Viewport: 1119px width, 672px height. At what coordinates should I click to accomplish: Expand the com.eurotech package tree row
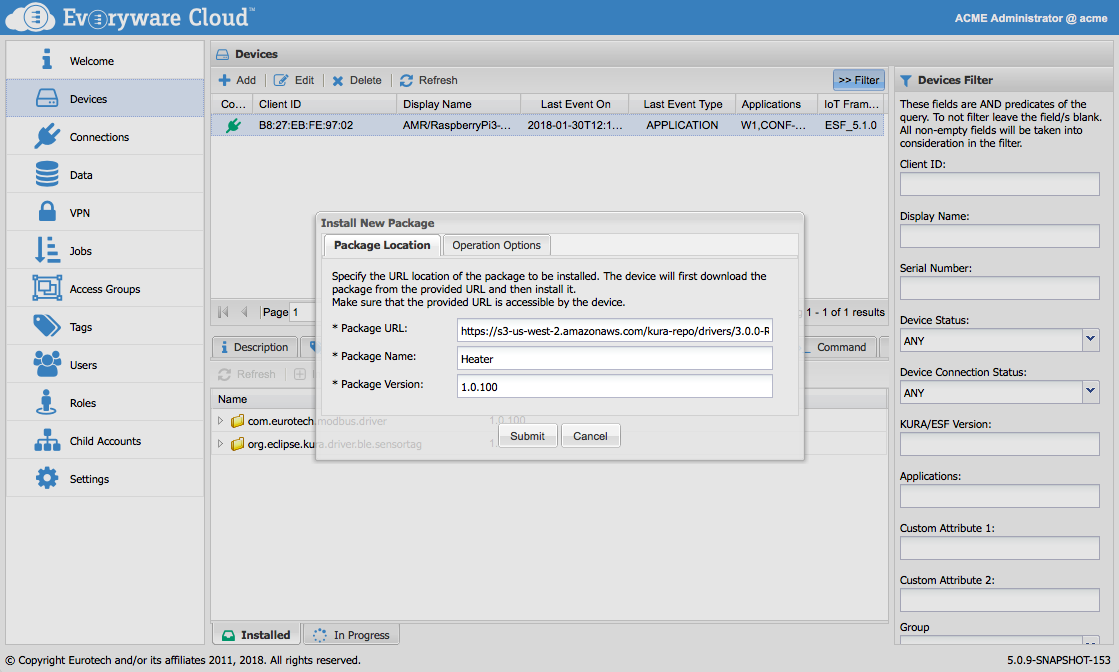pos(221,421)
